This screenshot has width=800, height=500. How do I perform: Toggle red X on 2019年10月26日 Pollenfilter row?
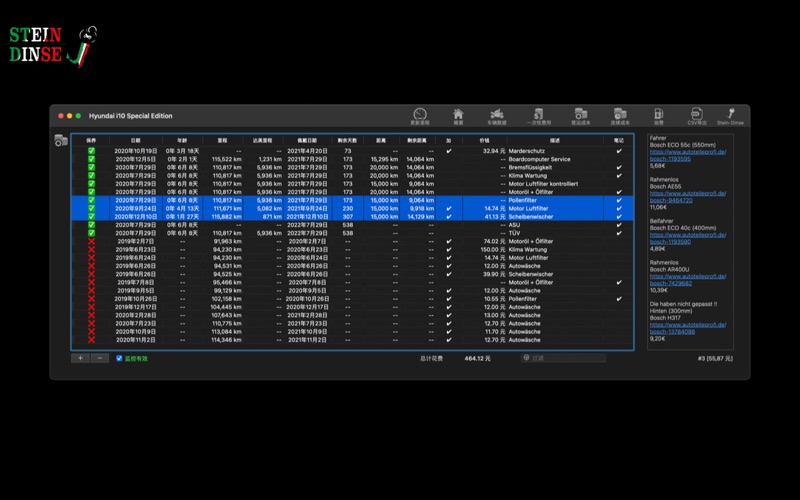(x=91, y=299)
